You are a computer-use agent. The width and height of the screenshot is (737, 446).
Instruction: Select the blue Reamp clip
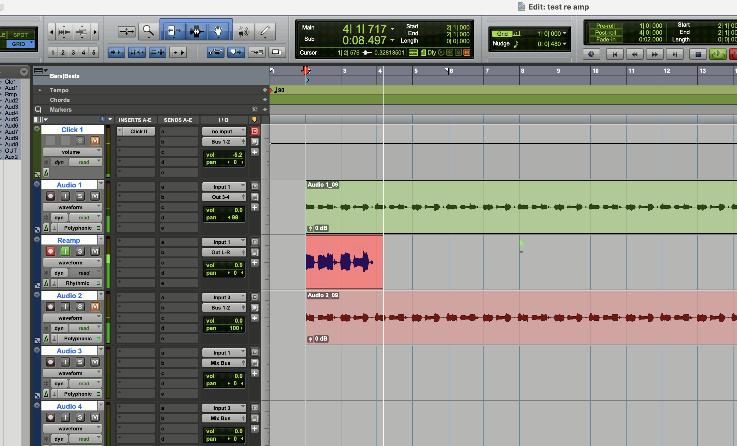[x=345, y=262]
